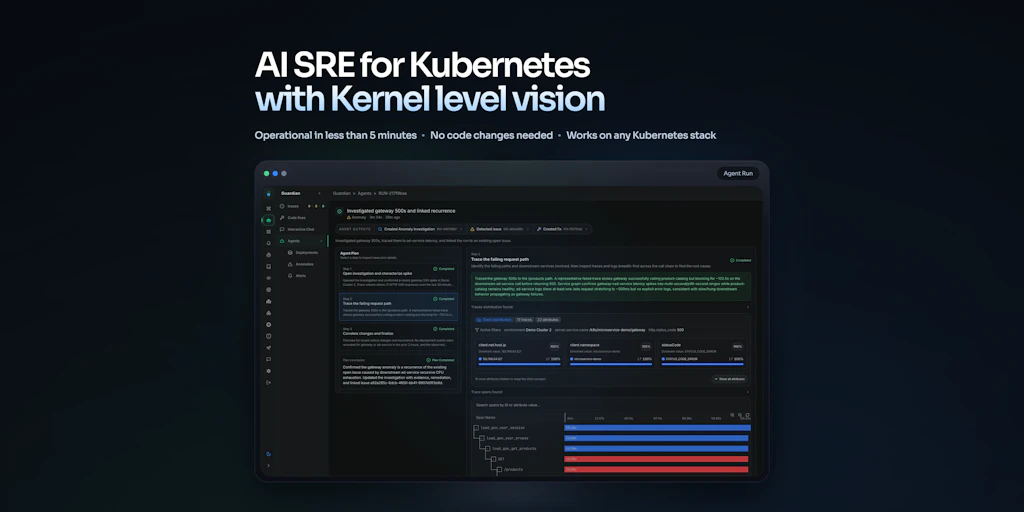Viewport: 1024px width, 512px height.
Task: Click the Guardian breadcrumb link
Action: tap(342, 193)
